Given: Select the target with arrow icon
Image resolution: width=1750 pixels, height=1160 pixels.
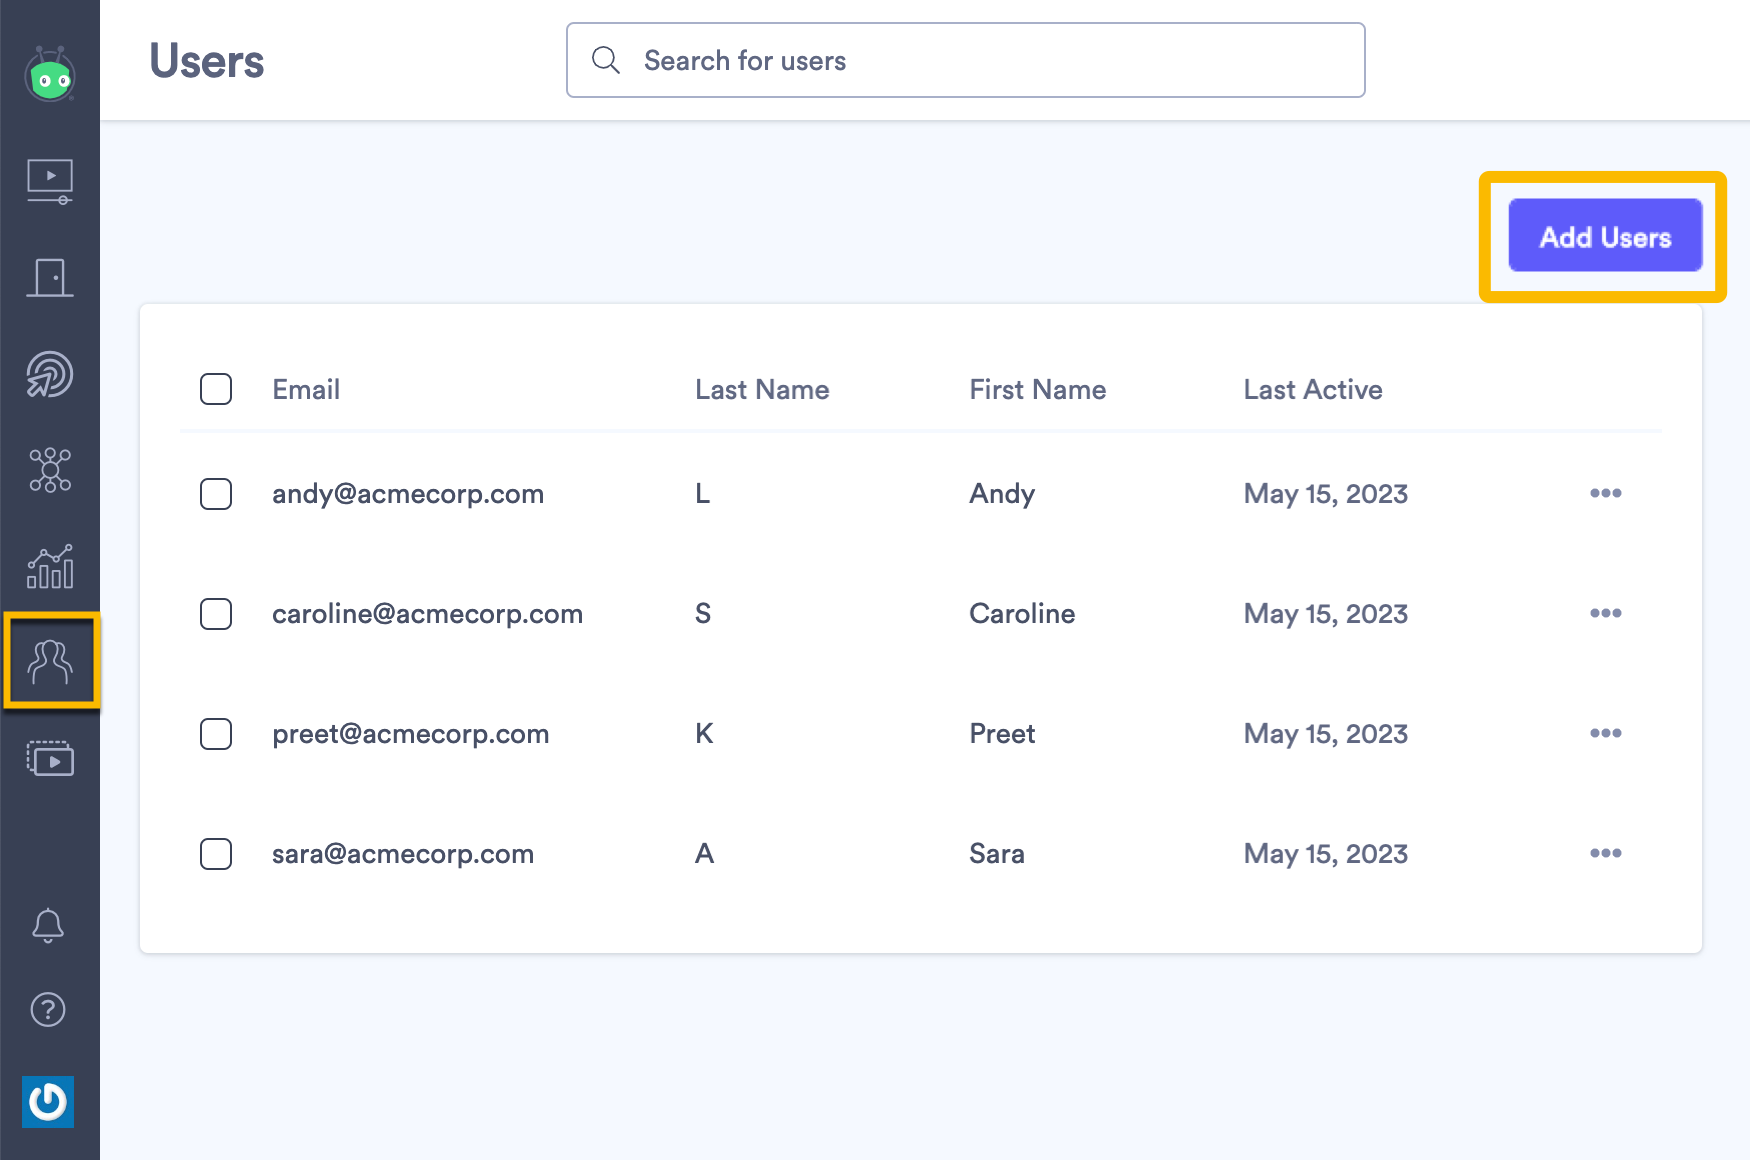Looking at the screenshot, I should point(51,374).
